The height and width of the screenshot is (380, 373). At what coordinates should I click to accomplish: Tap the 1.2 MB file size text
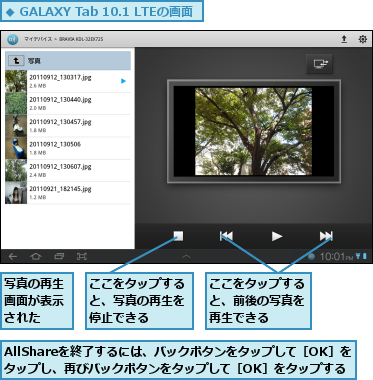[x=37, y=197]
